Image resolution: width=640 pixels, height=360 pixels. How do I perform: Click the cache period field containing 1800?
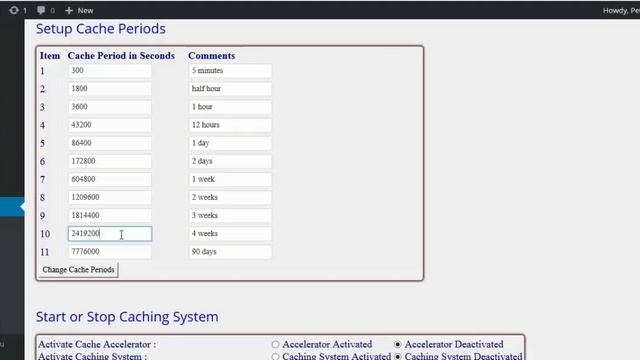[110, 89]
